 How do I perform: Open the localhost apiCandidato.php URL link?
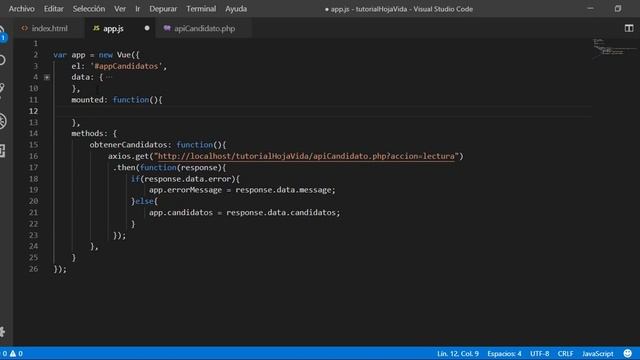(306, 156)
